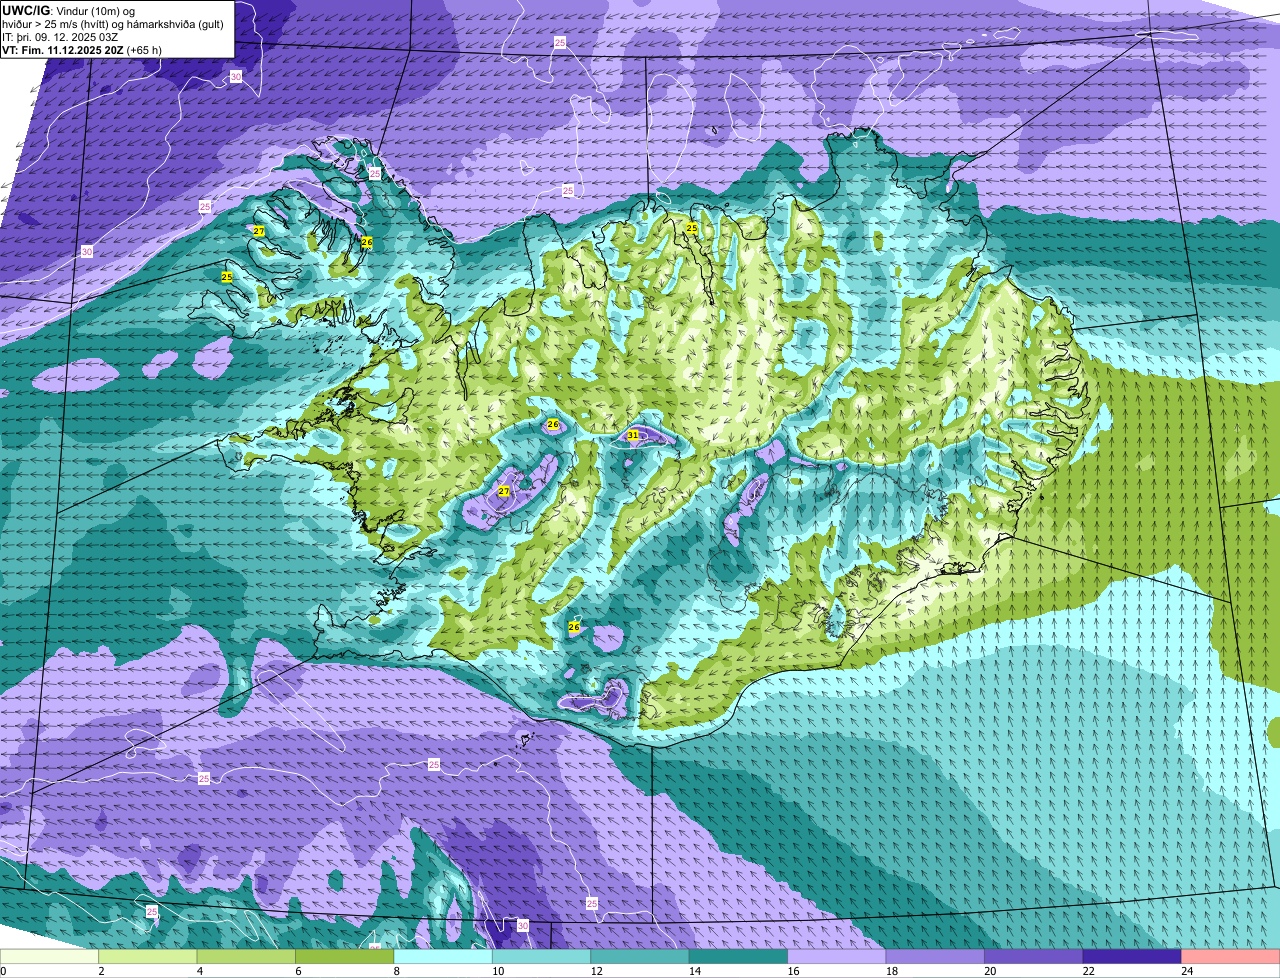
Task: Pick the medium teal 12–14 legend swatch
Action: click(642, 956)
